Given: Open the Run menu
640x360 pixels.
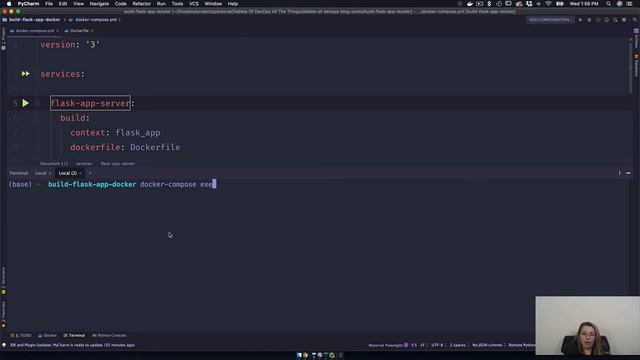Looking at the screenshot, I should coord(161,4).
